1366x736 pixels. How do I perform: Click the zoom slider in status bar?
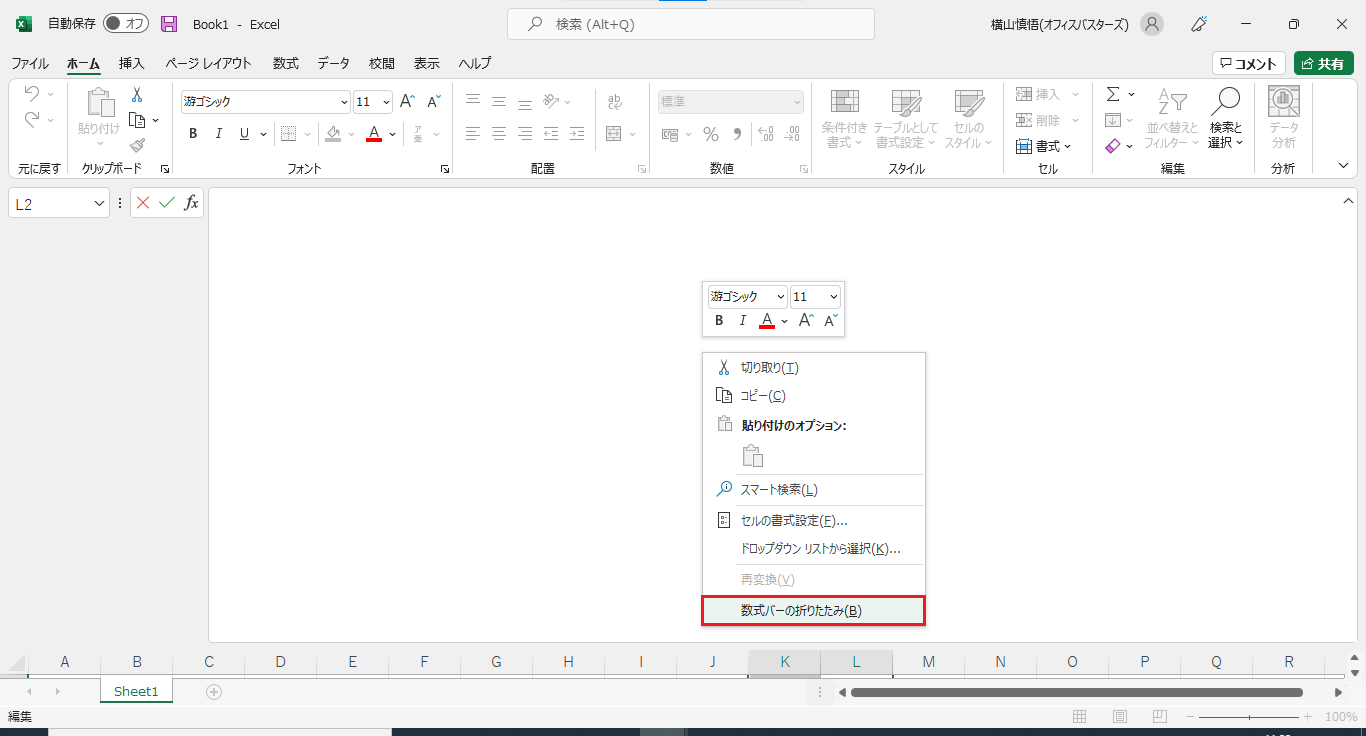click(x=1249, y=717)
